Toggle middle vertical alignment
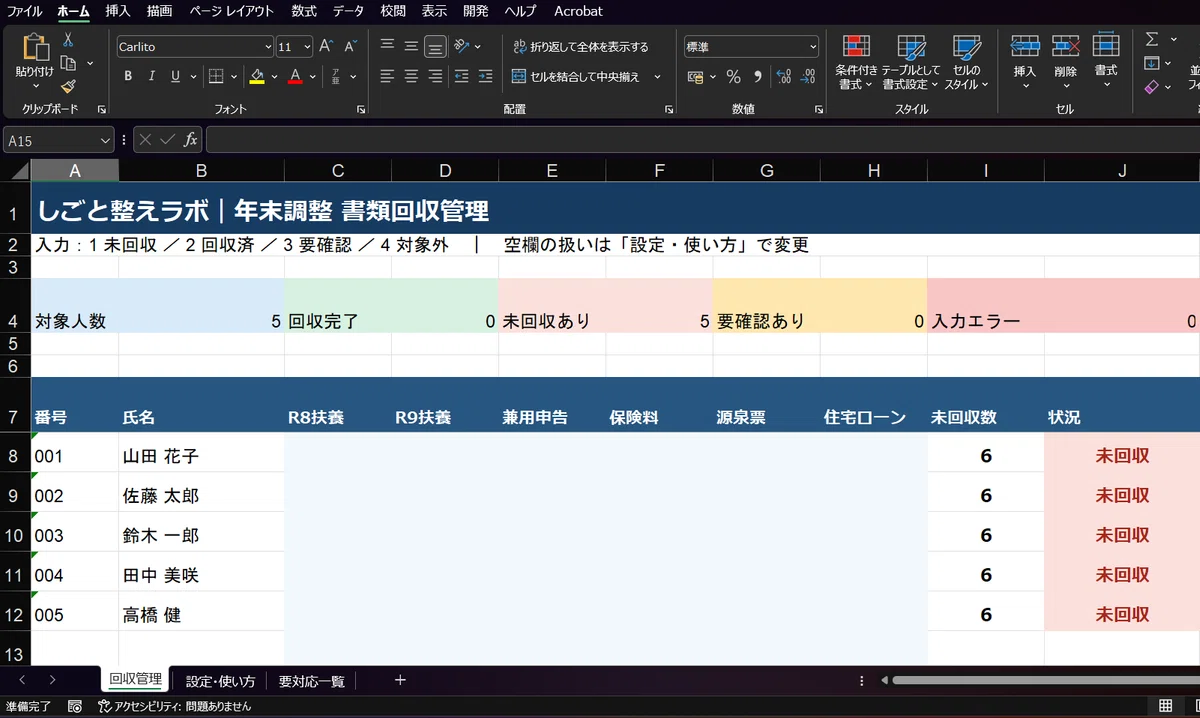The width and height of the screenshot is (1200, 718). (x=411, y=46)
